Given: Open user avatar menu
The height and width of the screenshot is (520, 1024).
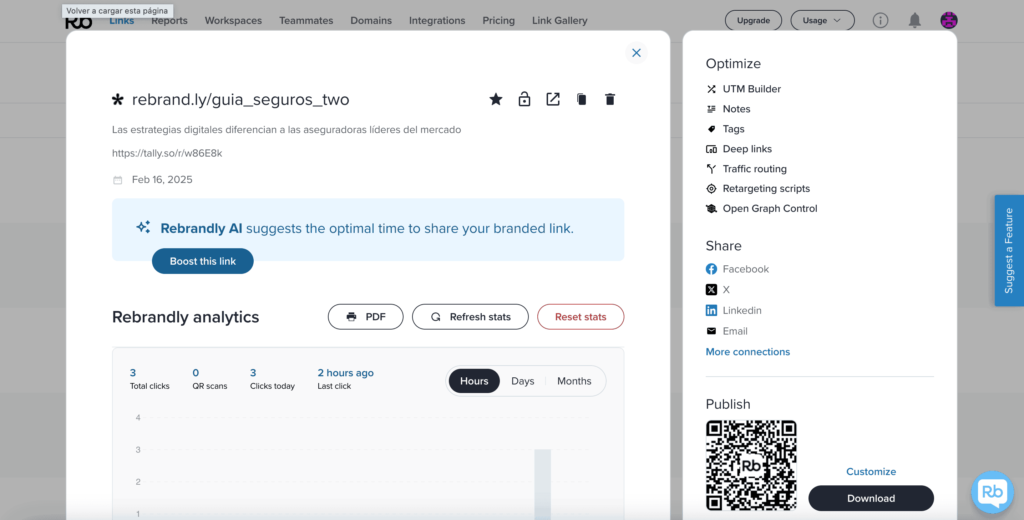Looking at the screenshot, I should [x=949, y=20].
